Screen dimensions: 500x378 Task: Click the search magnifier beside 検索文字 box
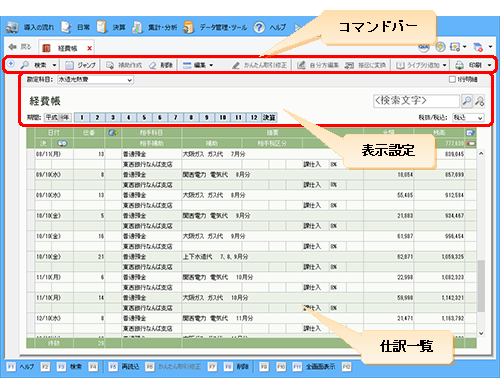point(467,101)
